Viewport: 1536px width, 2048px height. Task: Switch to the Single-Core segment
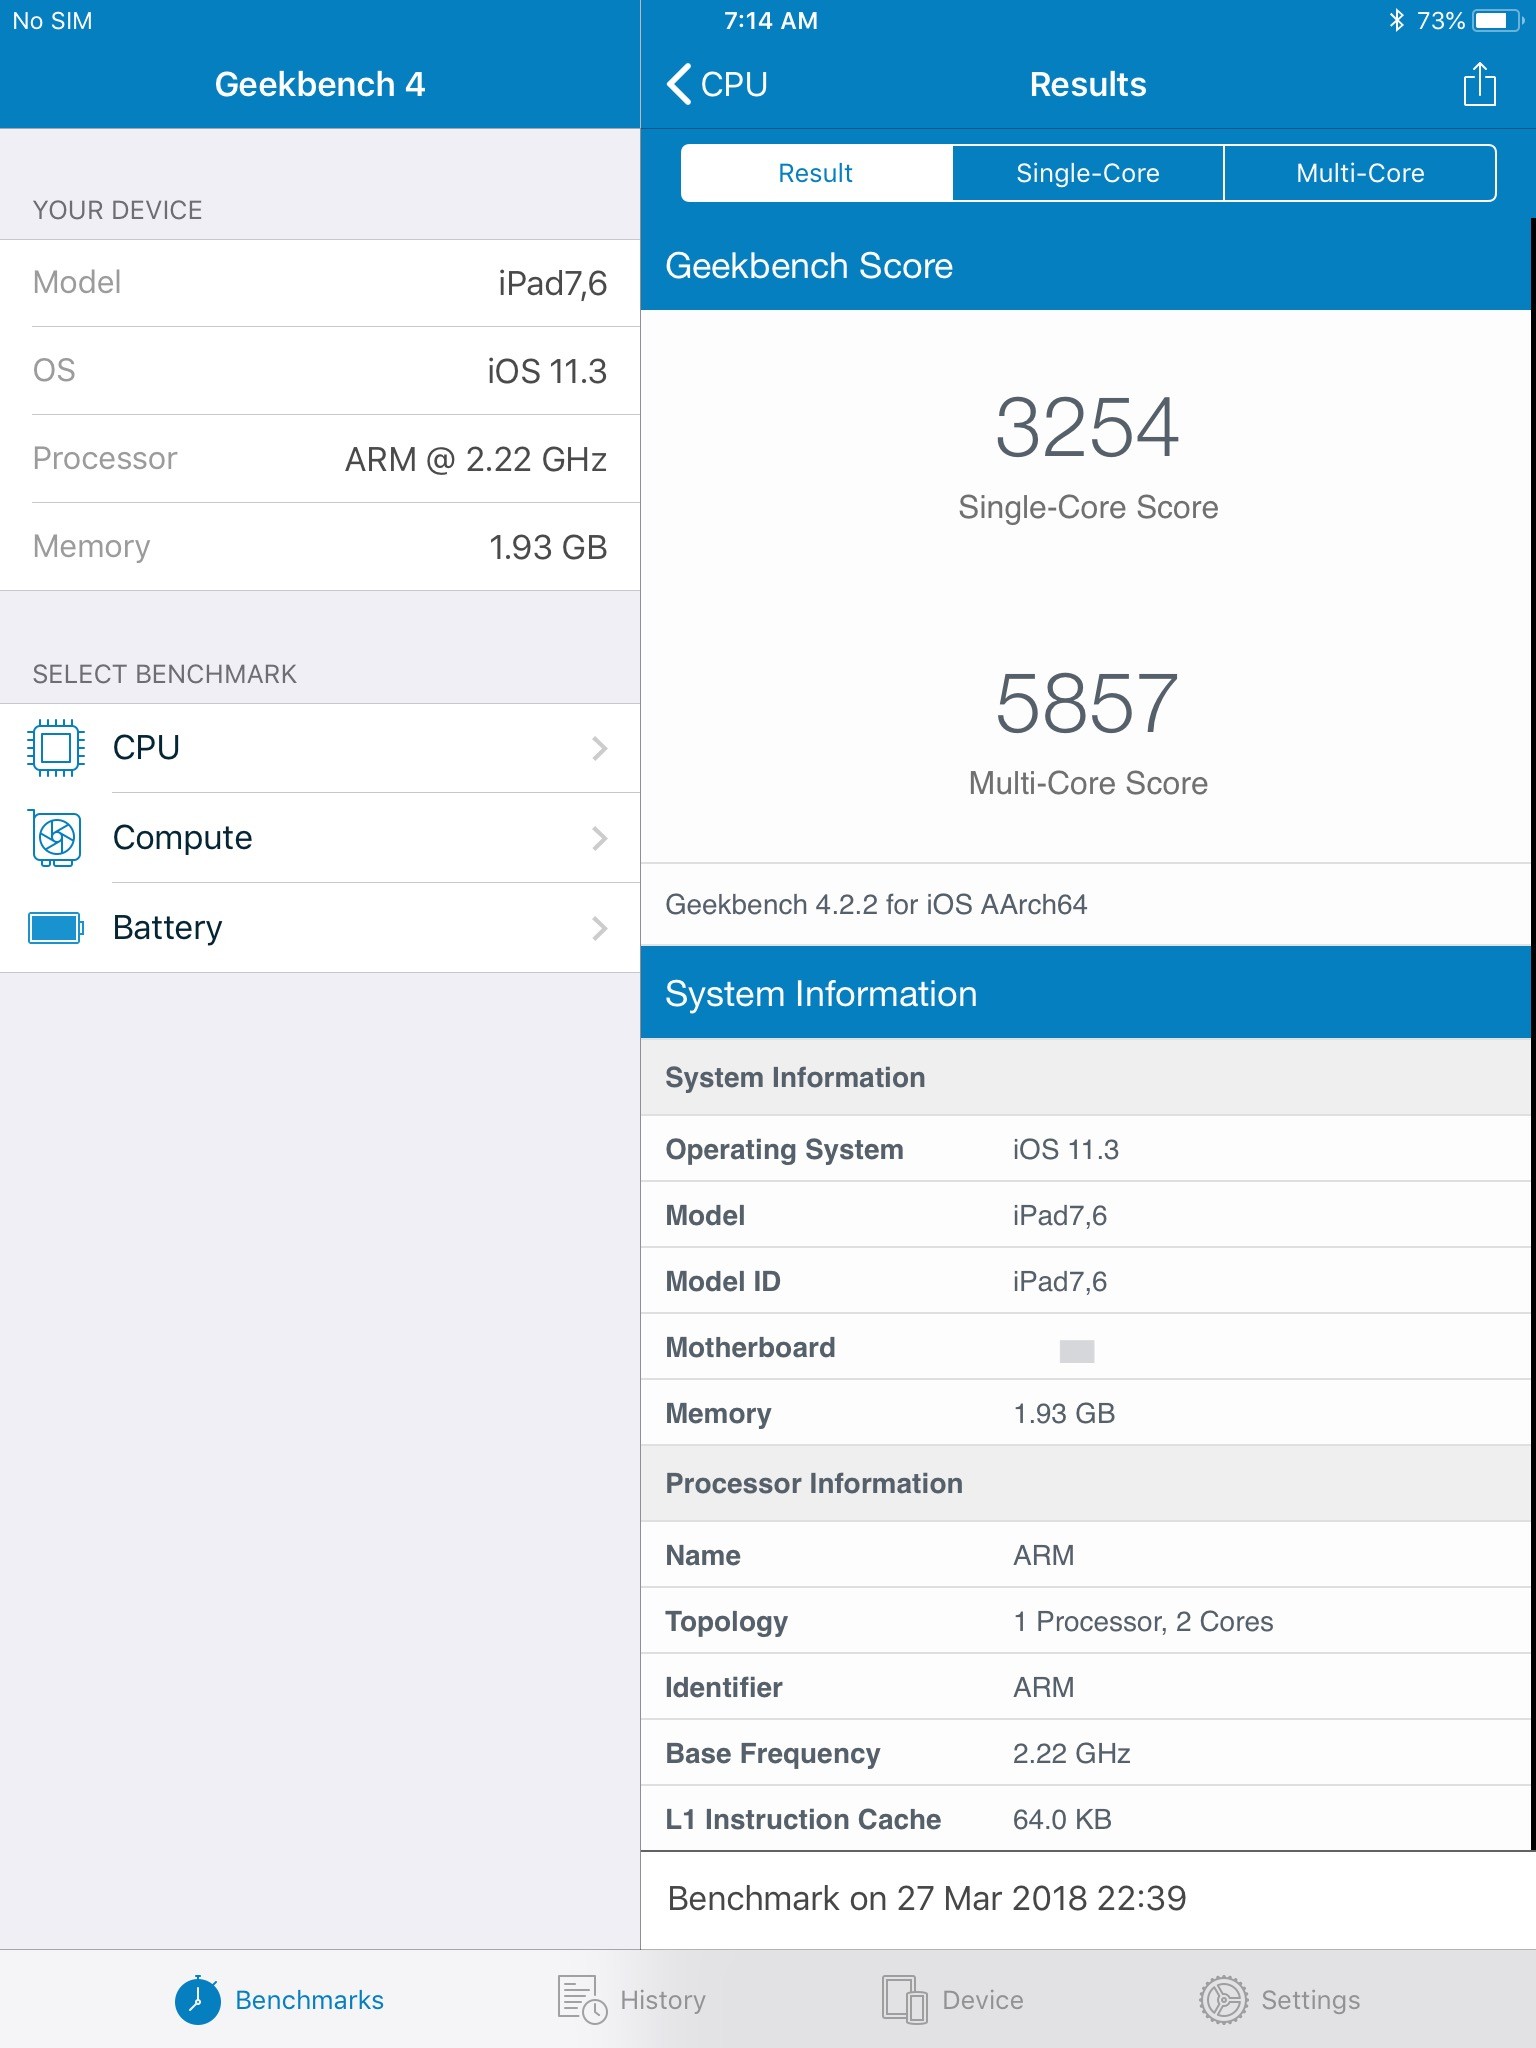(1087, 173)
